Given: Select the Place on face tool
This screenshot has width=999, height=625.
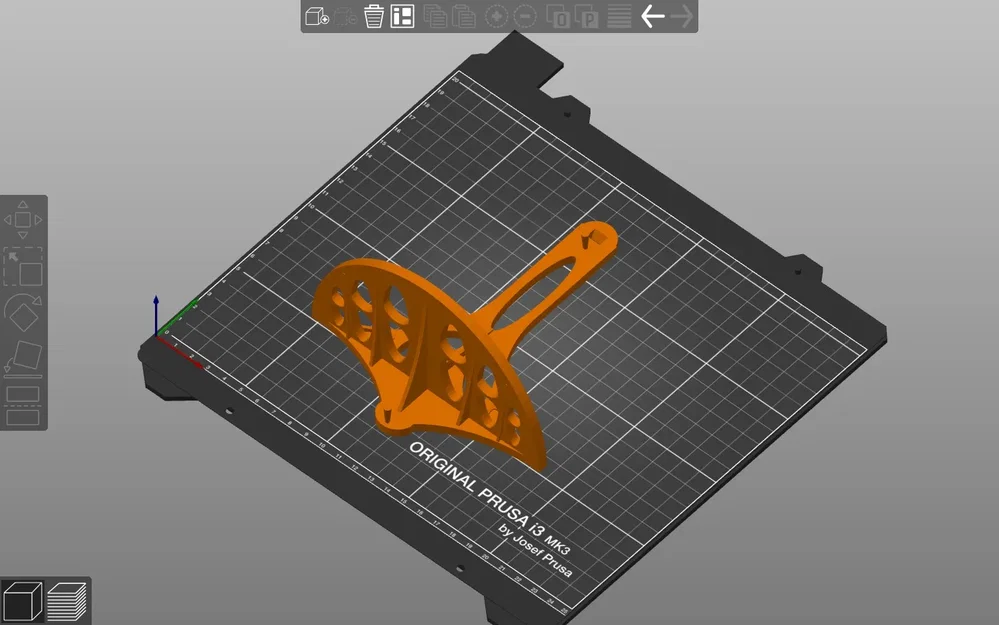Looking at the screenshot, I should tap(23, 359).
